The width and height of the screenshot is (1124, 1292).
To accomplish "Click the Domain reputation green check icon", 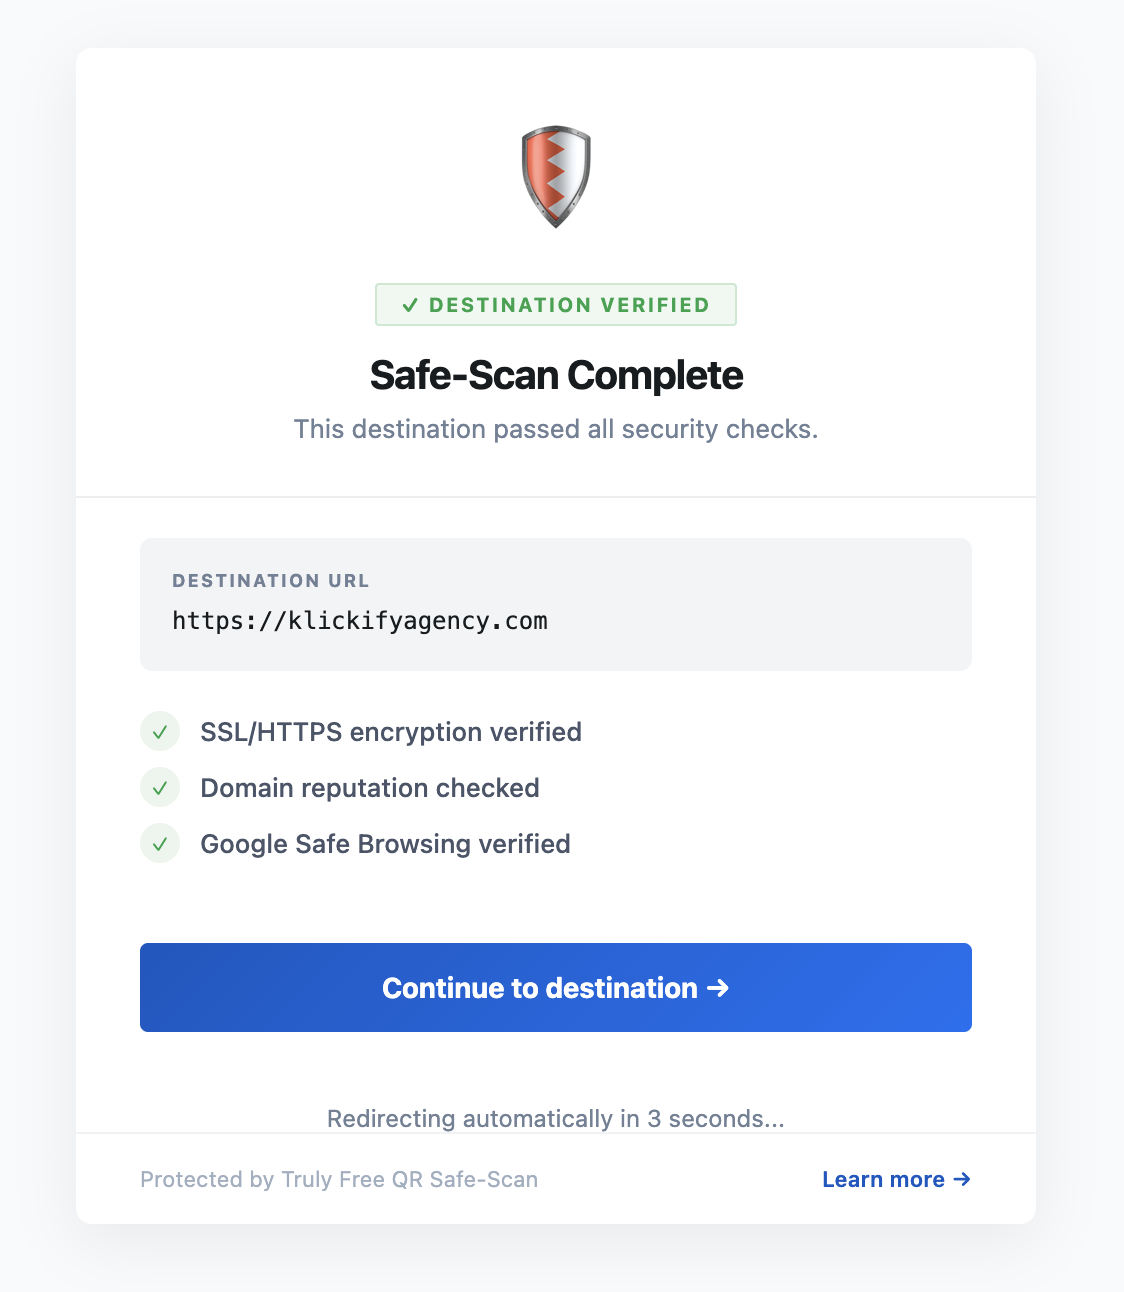I will click(x=160, y=788).
